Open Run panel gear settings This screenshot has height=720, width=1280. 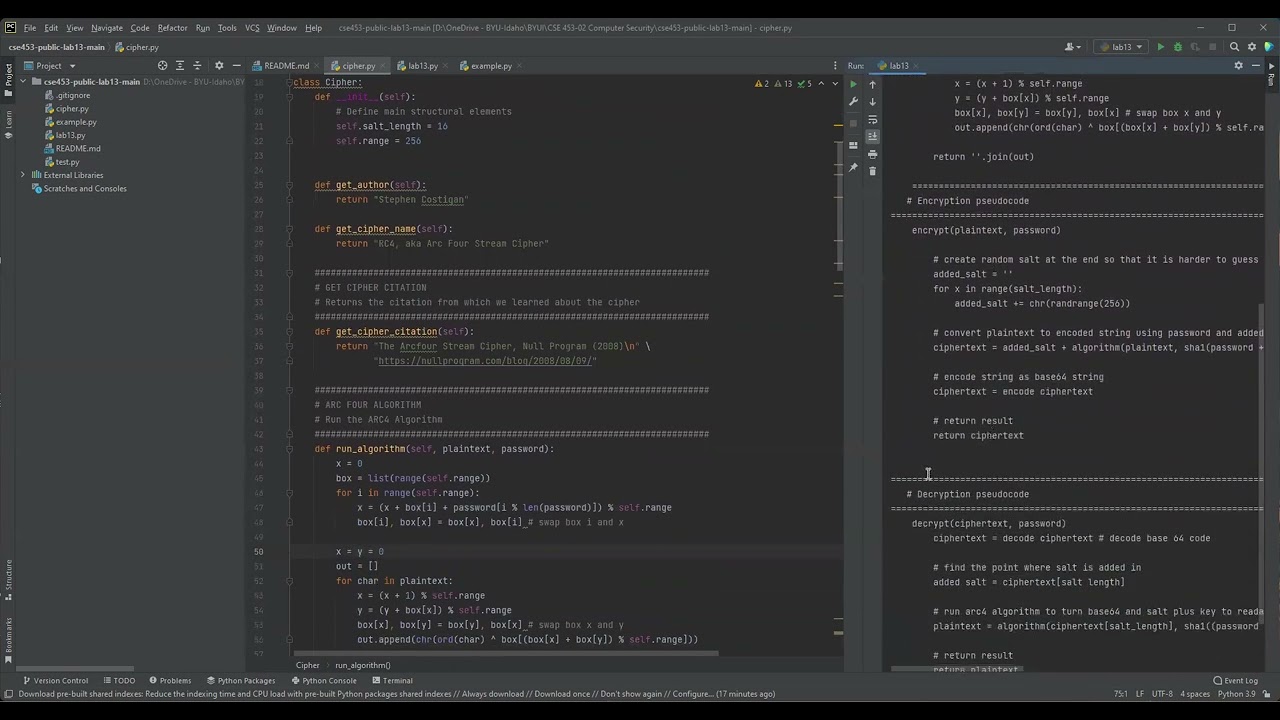tap(1238, 66)
